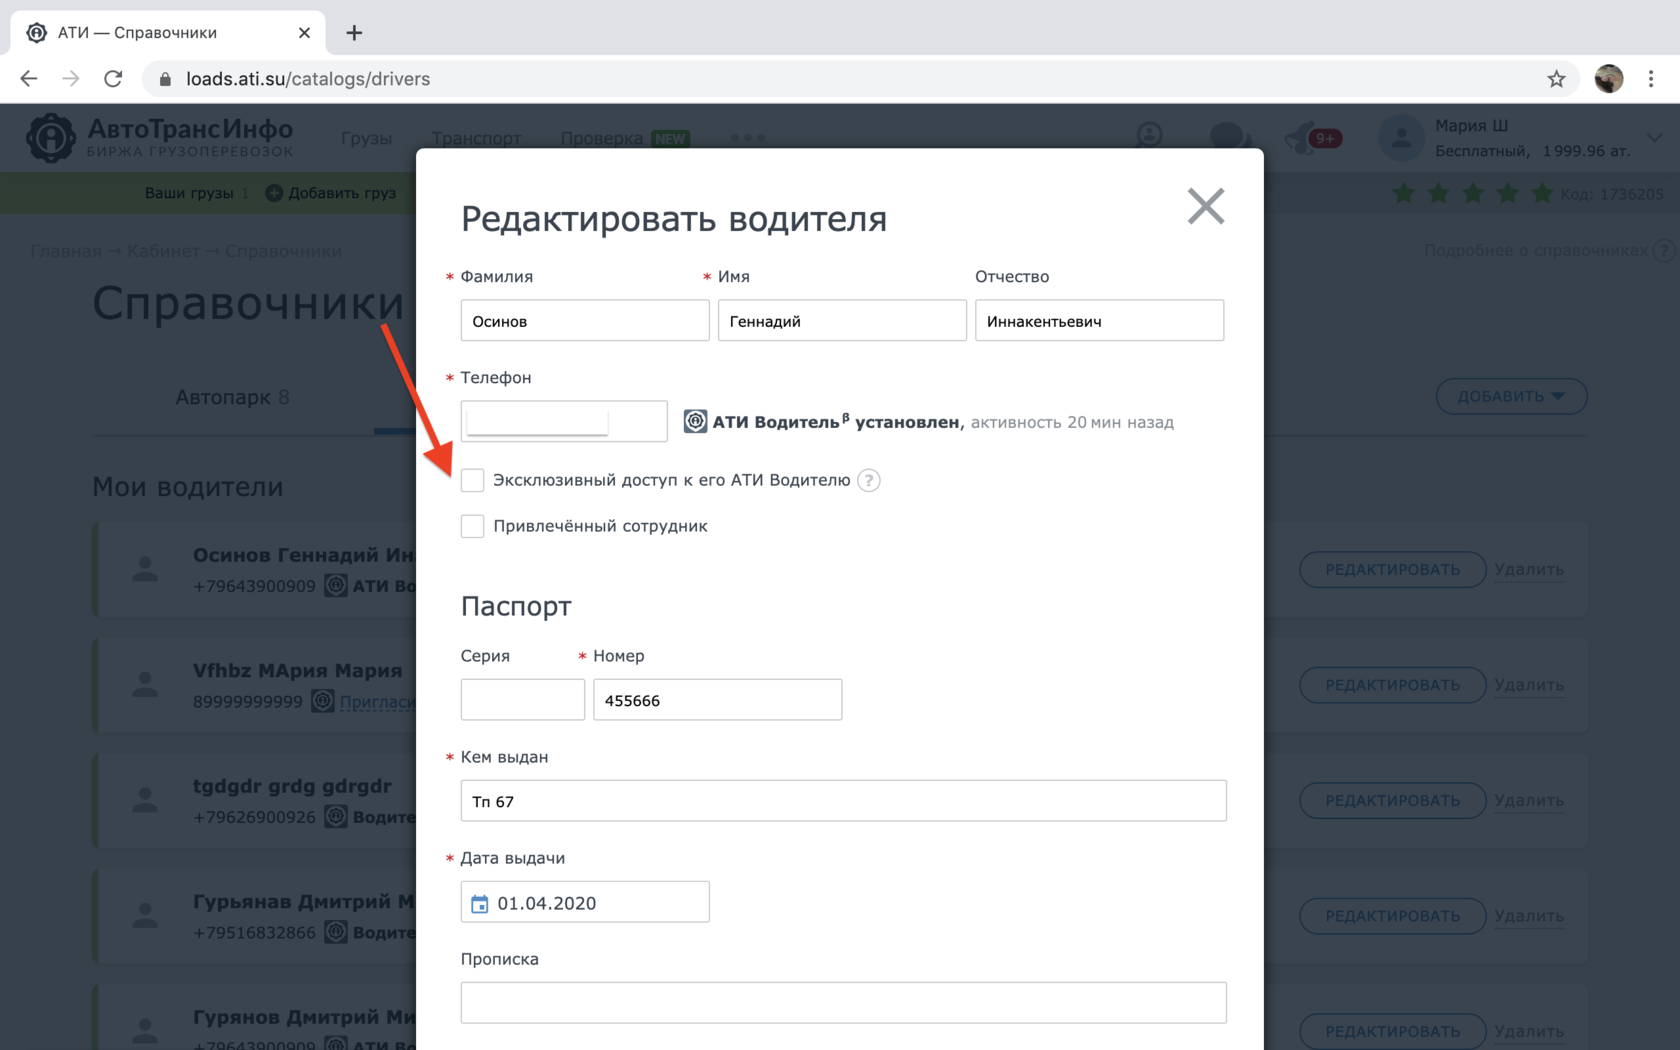Open Подробнее о справочниках link
Viewport: 1680px width, 1050px height.
point(1536,250)
